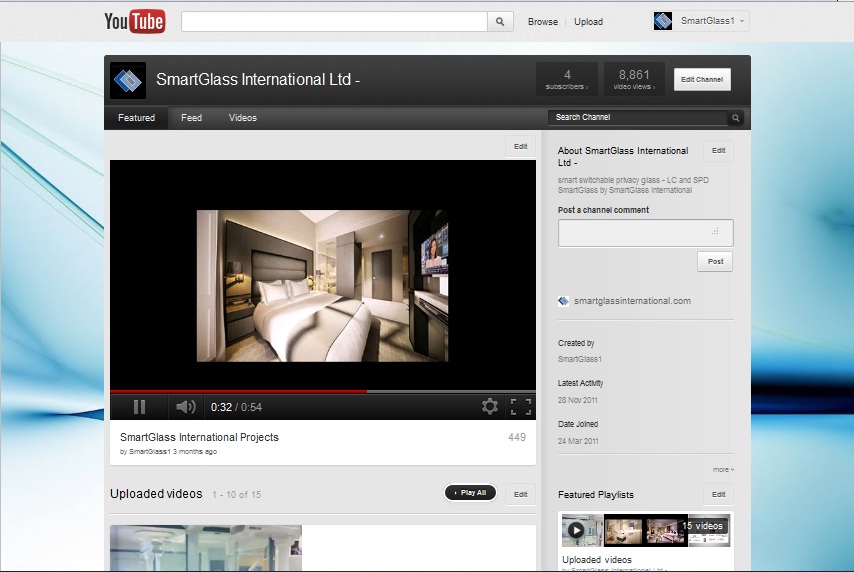Click the 28 Nov 2011 latest activity date
This screenshot has height=572, width=854.
tap(577, 400)
